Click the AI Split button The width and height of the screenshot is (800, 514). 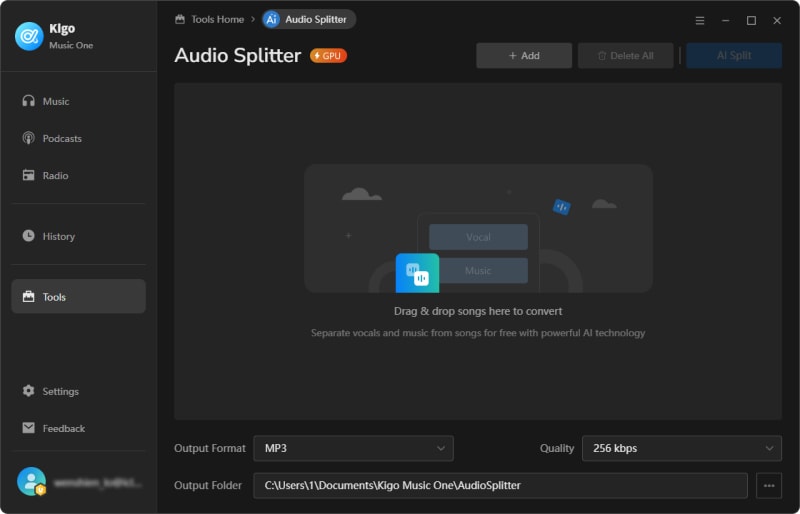(734, 56)
